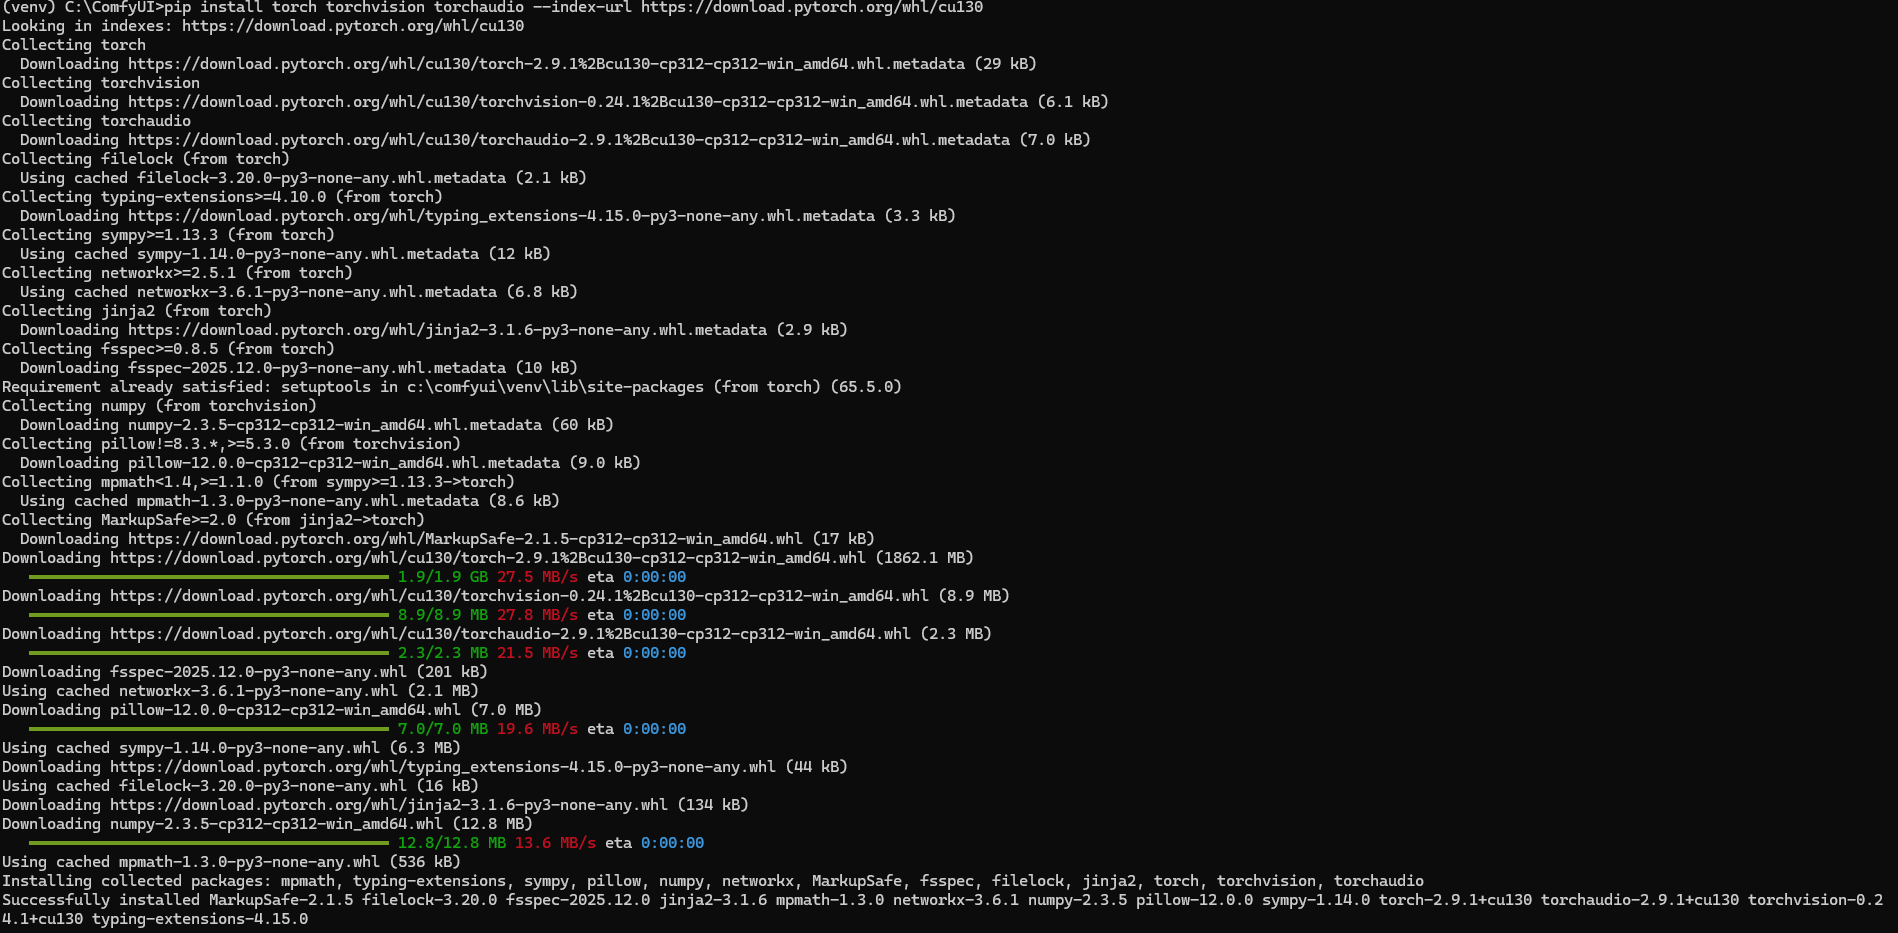1898x933 pixels.
Task: Open the torch 29 kB metadata download URL
Action: 546,64
